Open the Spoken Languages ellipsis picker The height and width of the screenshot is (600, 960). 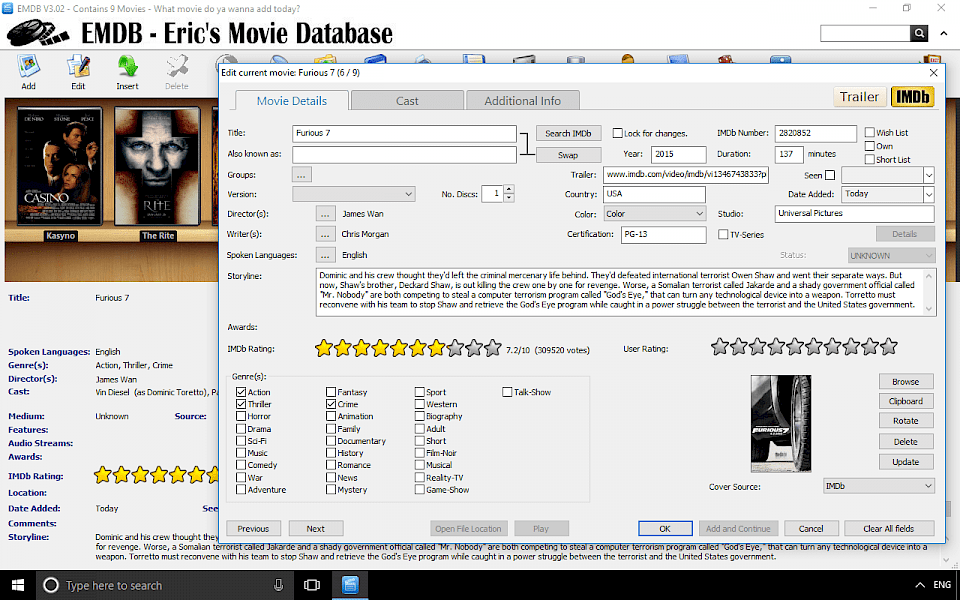pyautogui.click(x=325, y=255)
